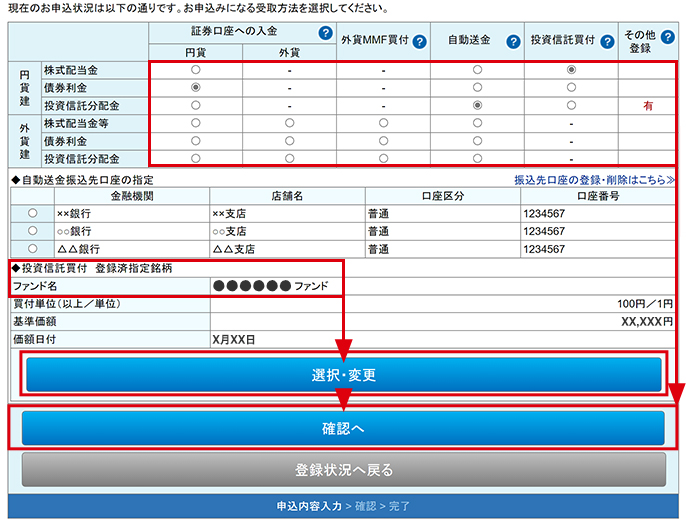The height and width of the screenshot is (520, 686).
Task: Click the 確認へ button
Action: click(343, 428)
